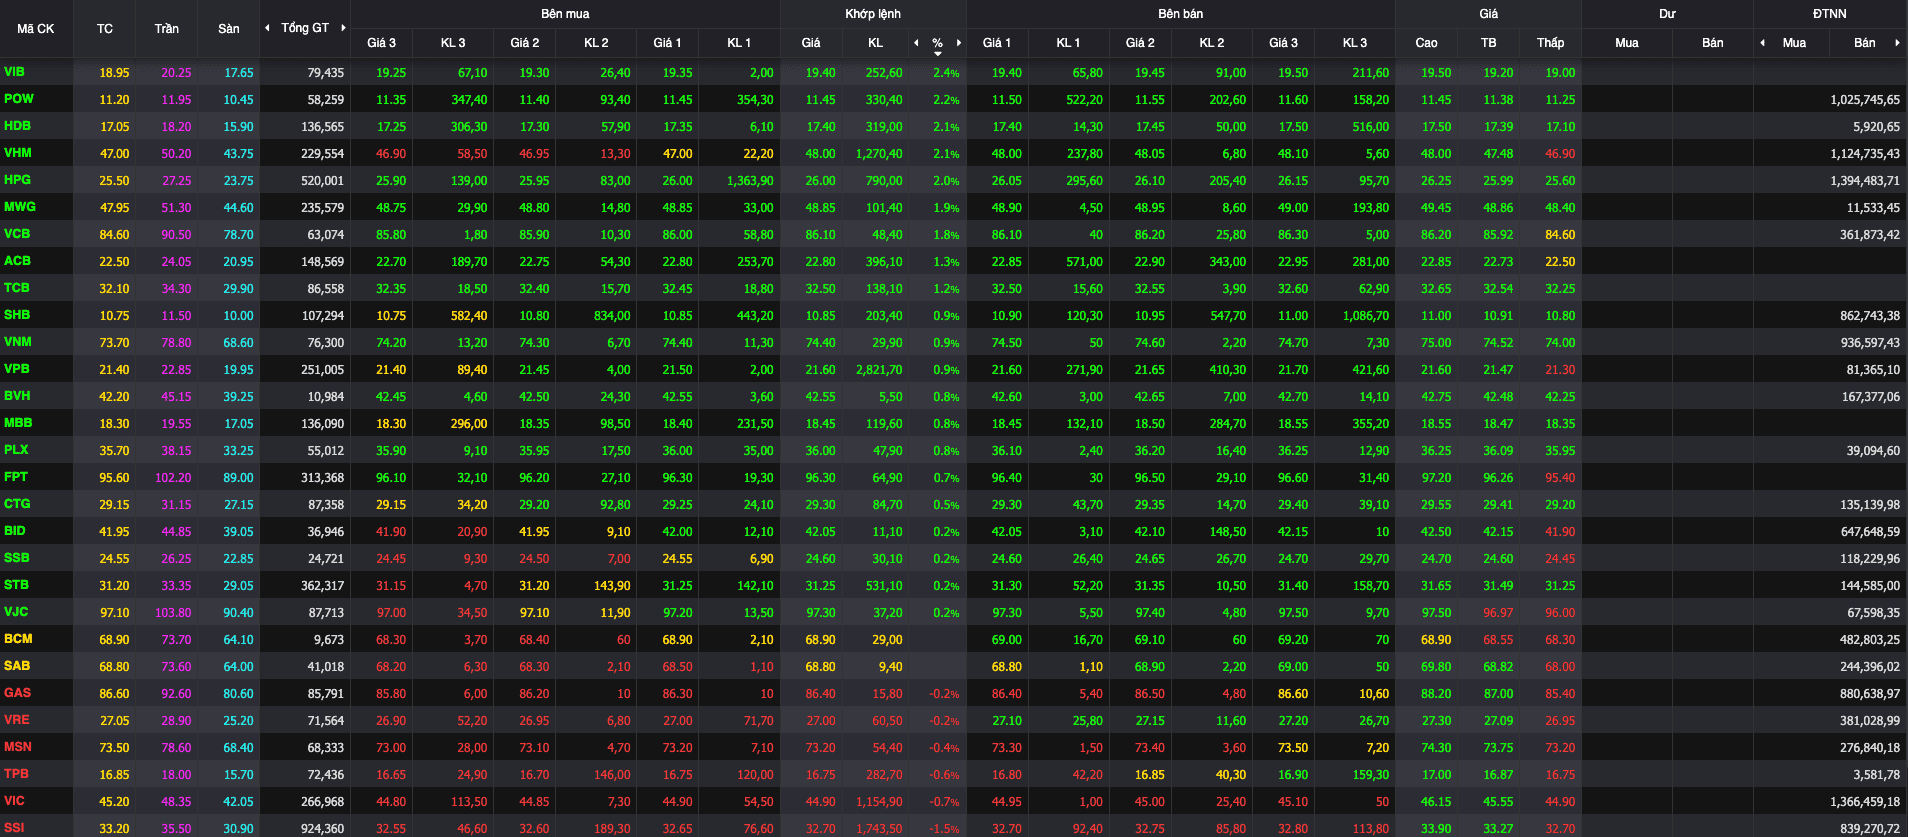Open the VHM stock symbol
Viewport: 1908px width, 837px height.
pos(18,153)
